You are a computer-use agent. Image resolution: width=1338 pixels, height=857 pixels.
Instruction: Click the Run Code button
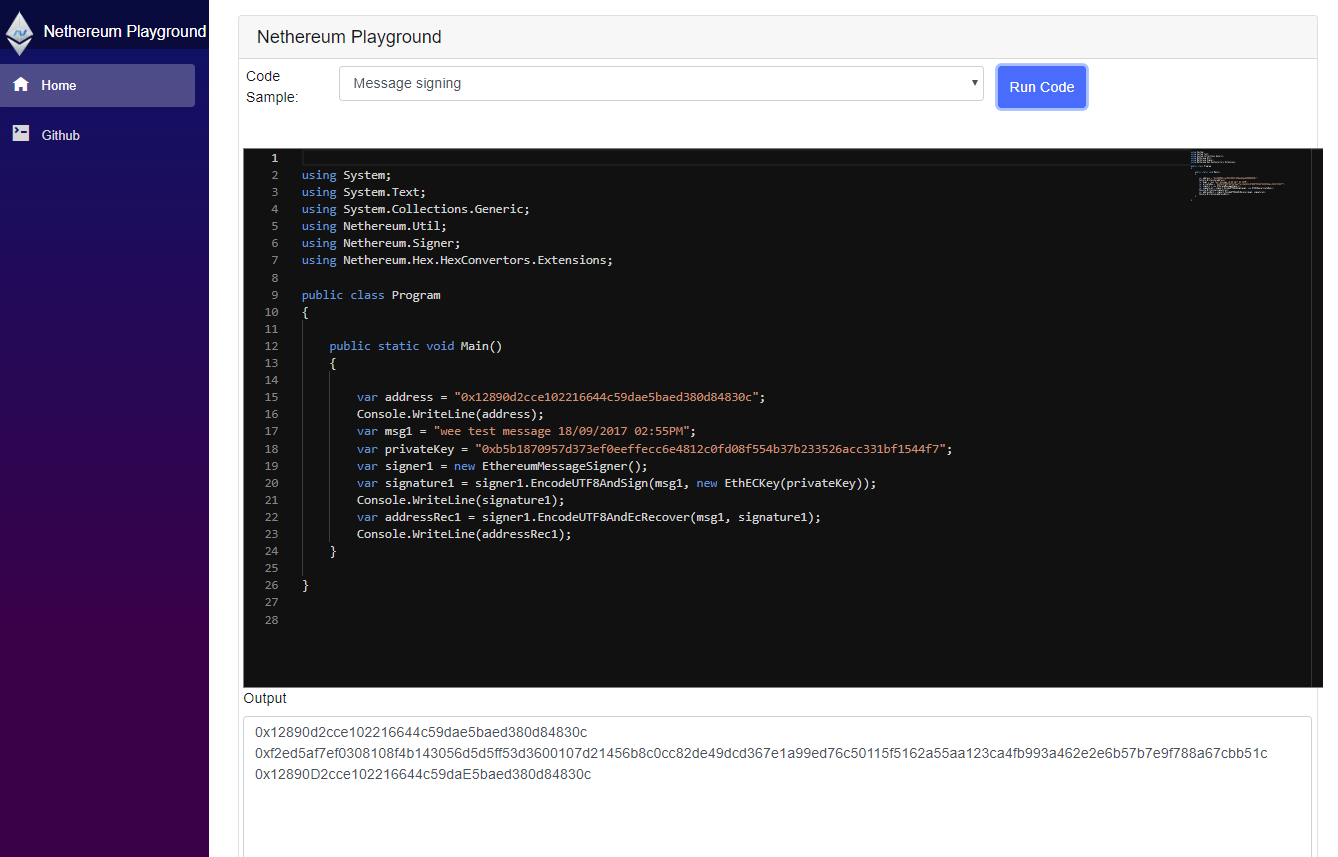pos(1041,87)
